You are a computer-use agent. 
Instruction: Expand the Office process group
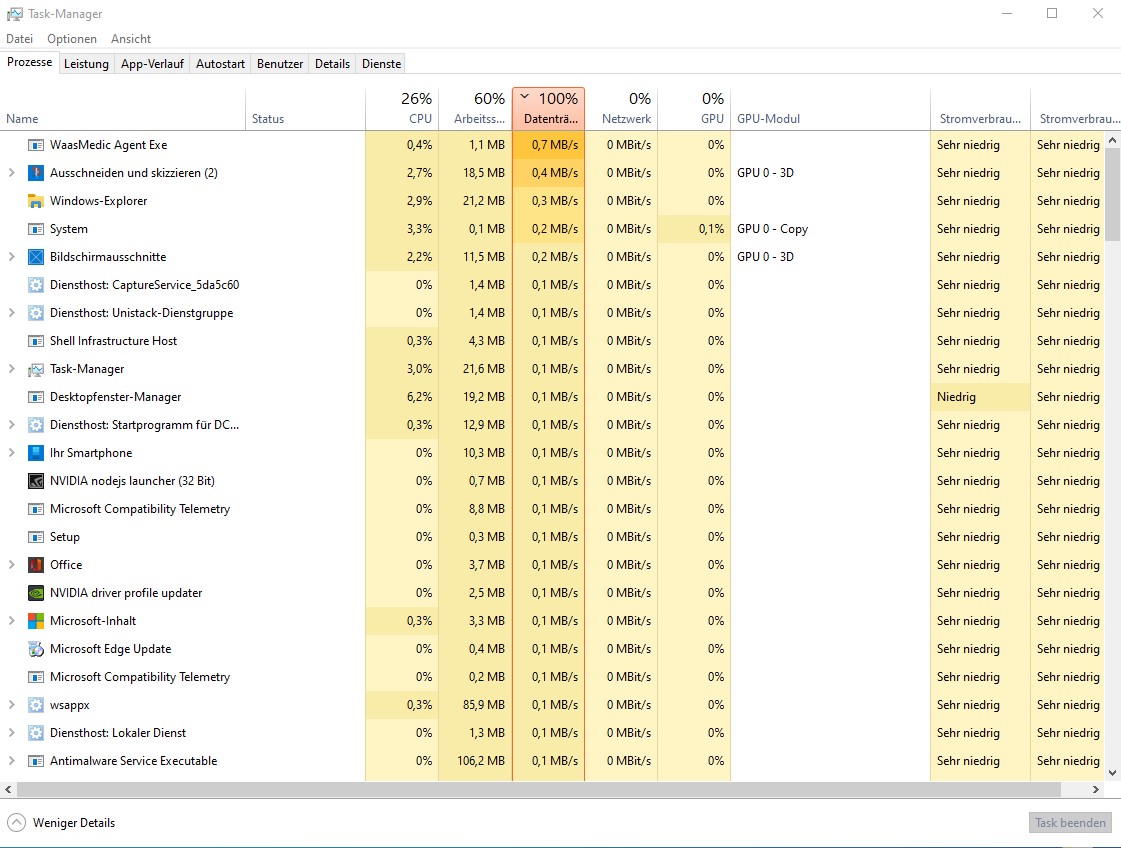coord(11,564)
